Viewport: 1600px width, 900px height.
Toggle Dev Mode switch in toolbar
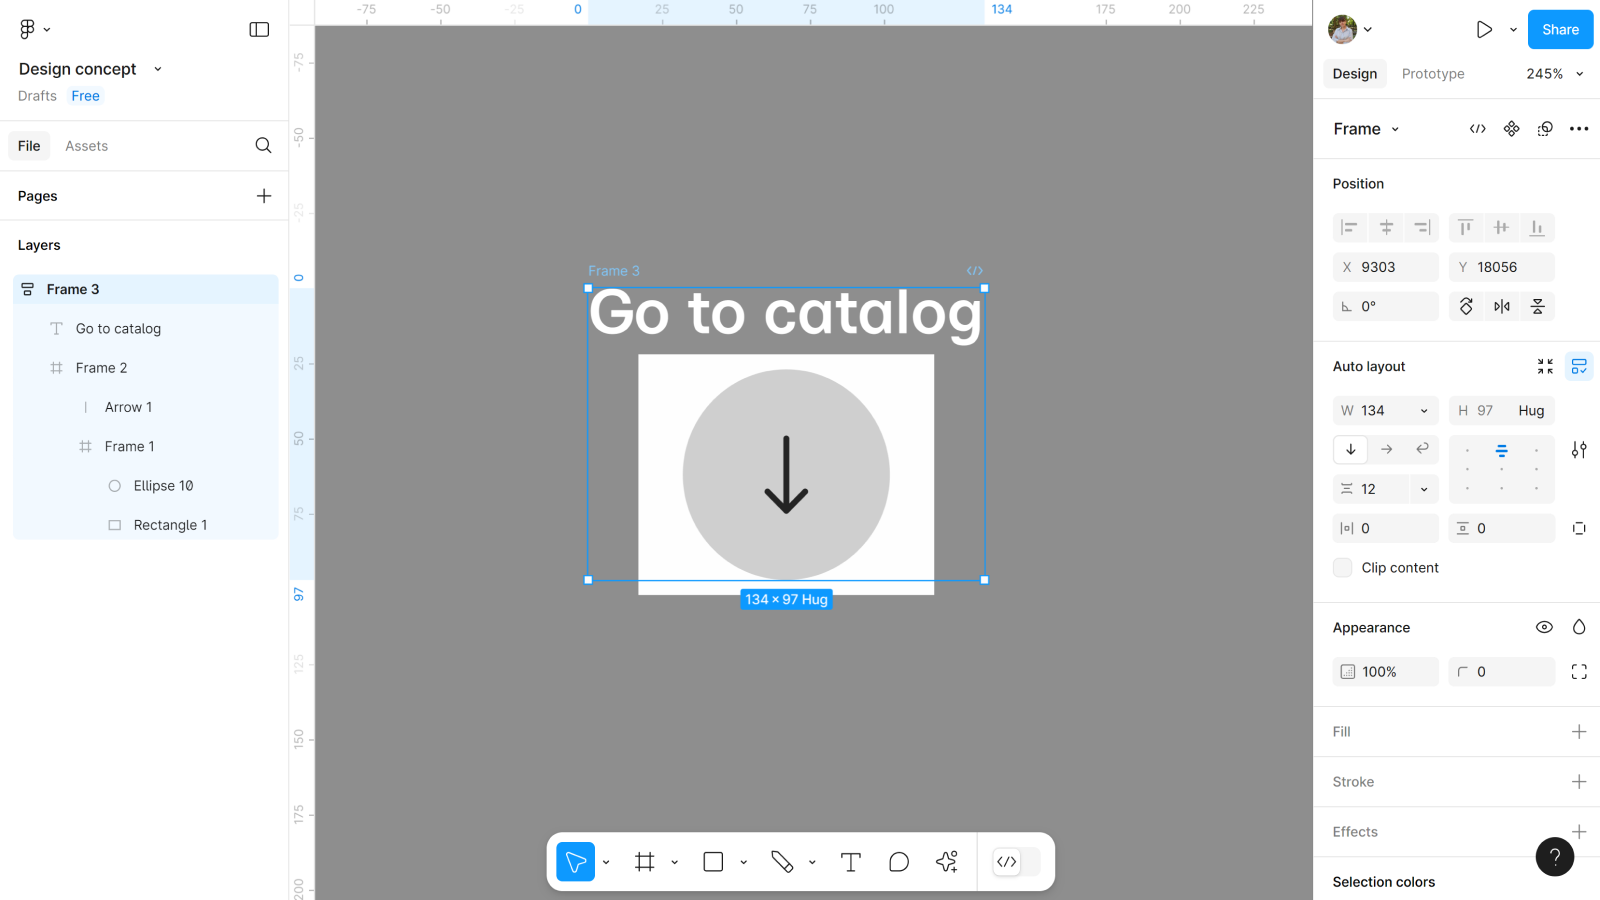[1016, 862]
